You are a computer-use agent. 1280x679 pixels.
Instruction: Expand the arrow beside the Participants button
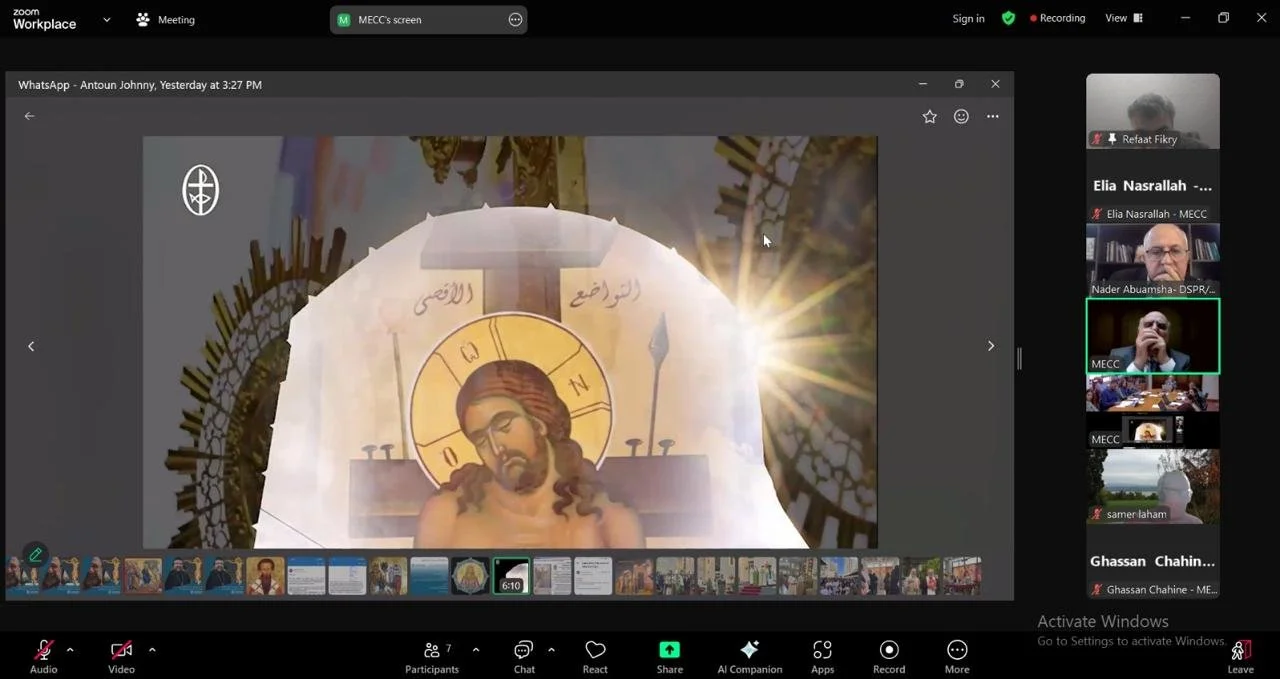[x=476, y=650]
